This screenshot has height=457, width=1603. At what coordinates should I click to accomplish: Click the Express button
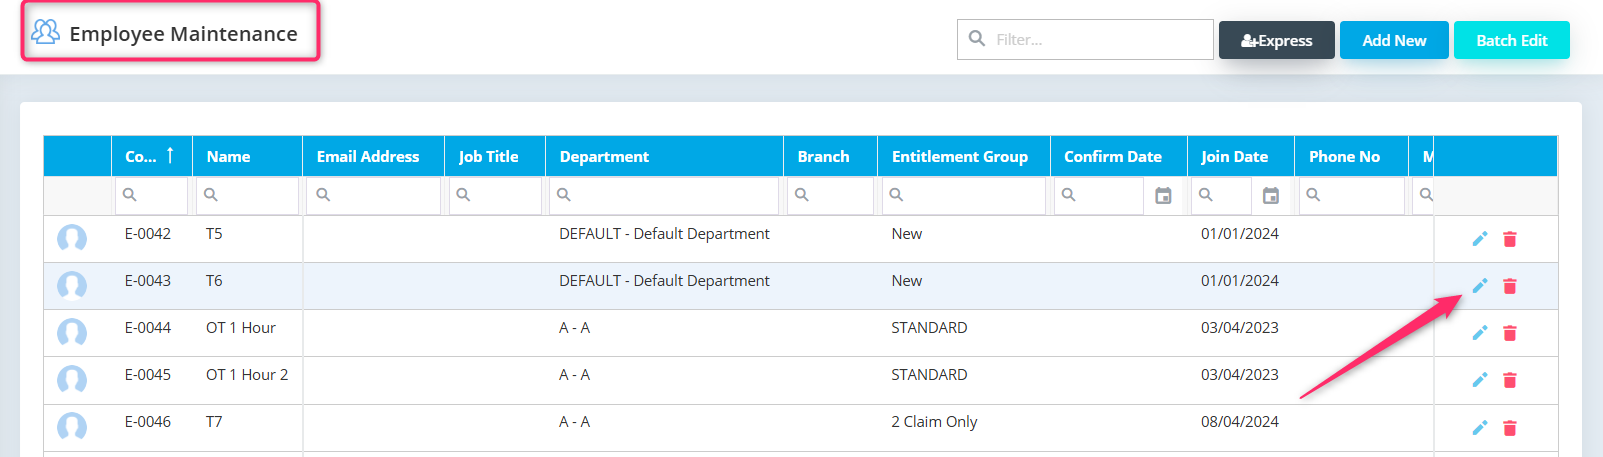tap(1277, 40)
